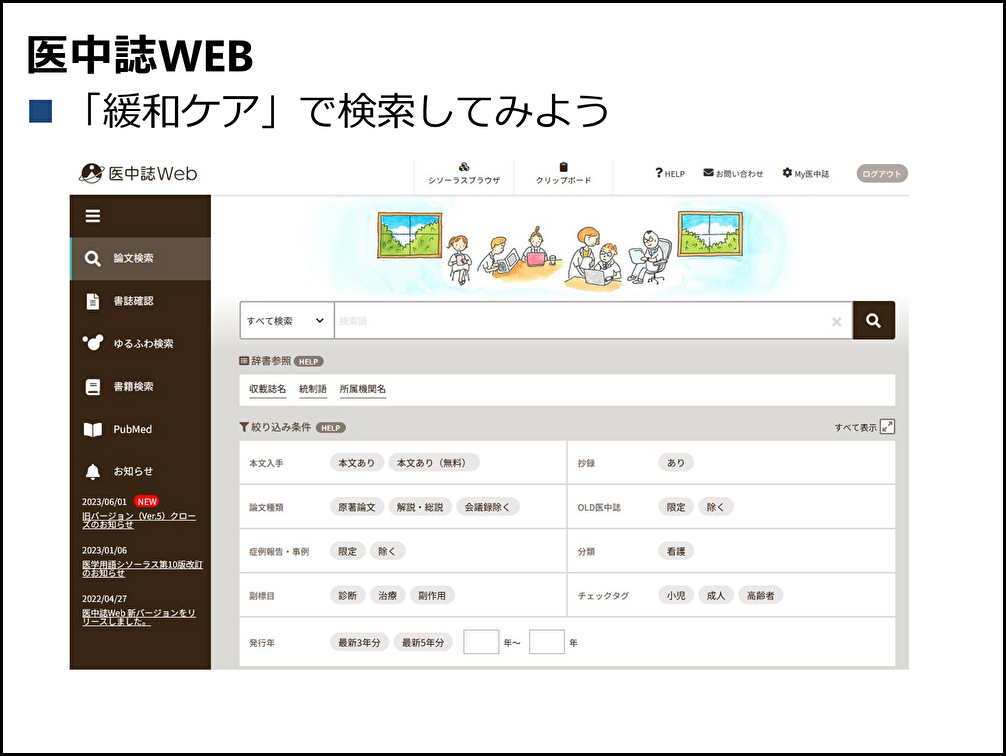Toggle the 最新5年分 filter
1006x756 pixels.
pyautogui.click(x=423, y=642)
